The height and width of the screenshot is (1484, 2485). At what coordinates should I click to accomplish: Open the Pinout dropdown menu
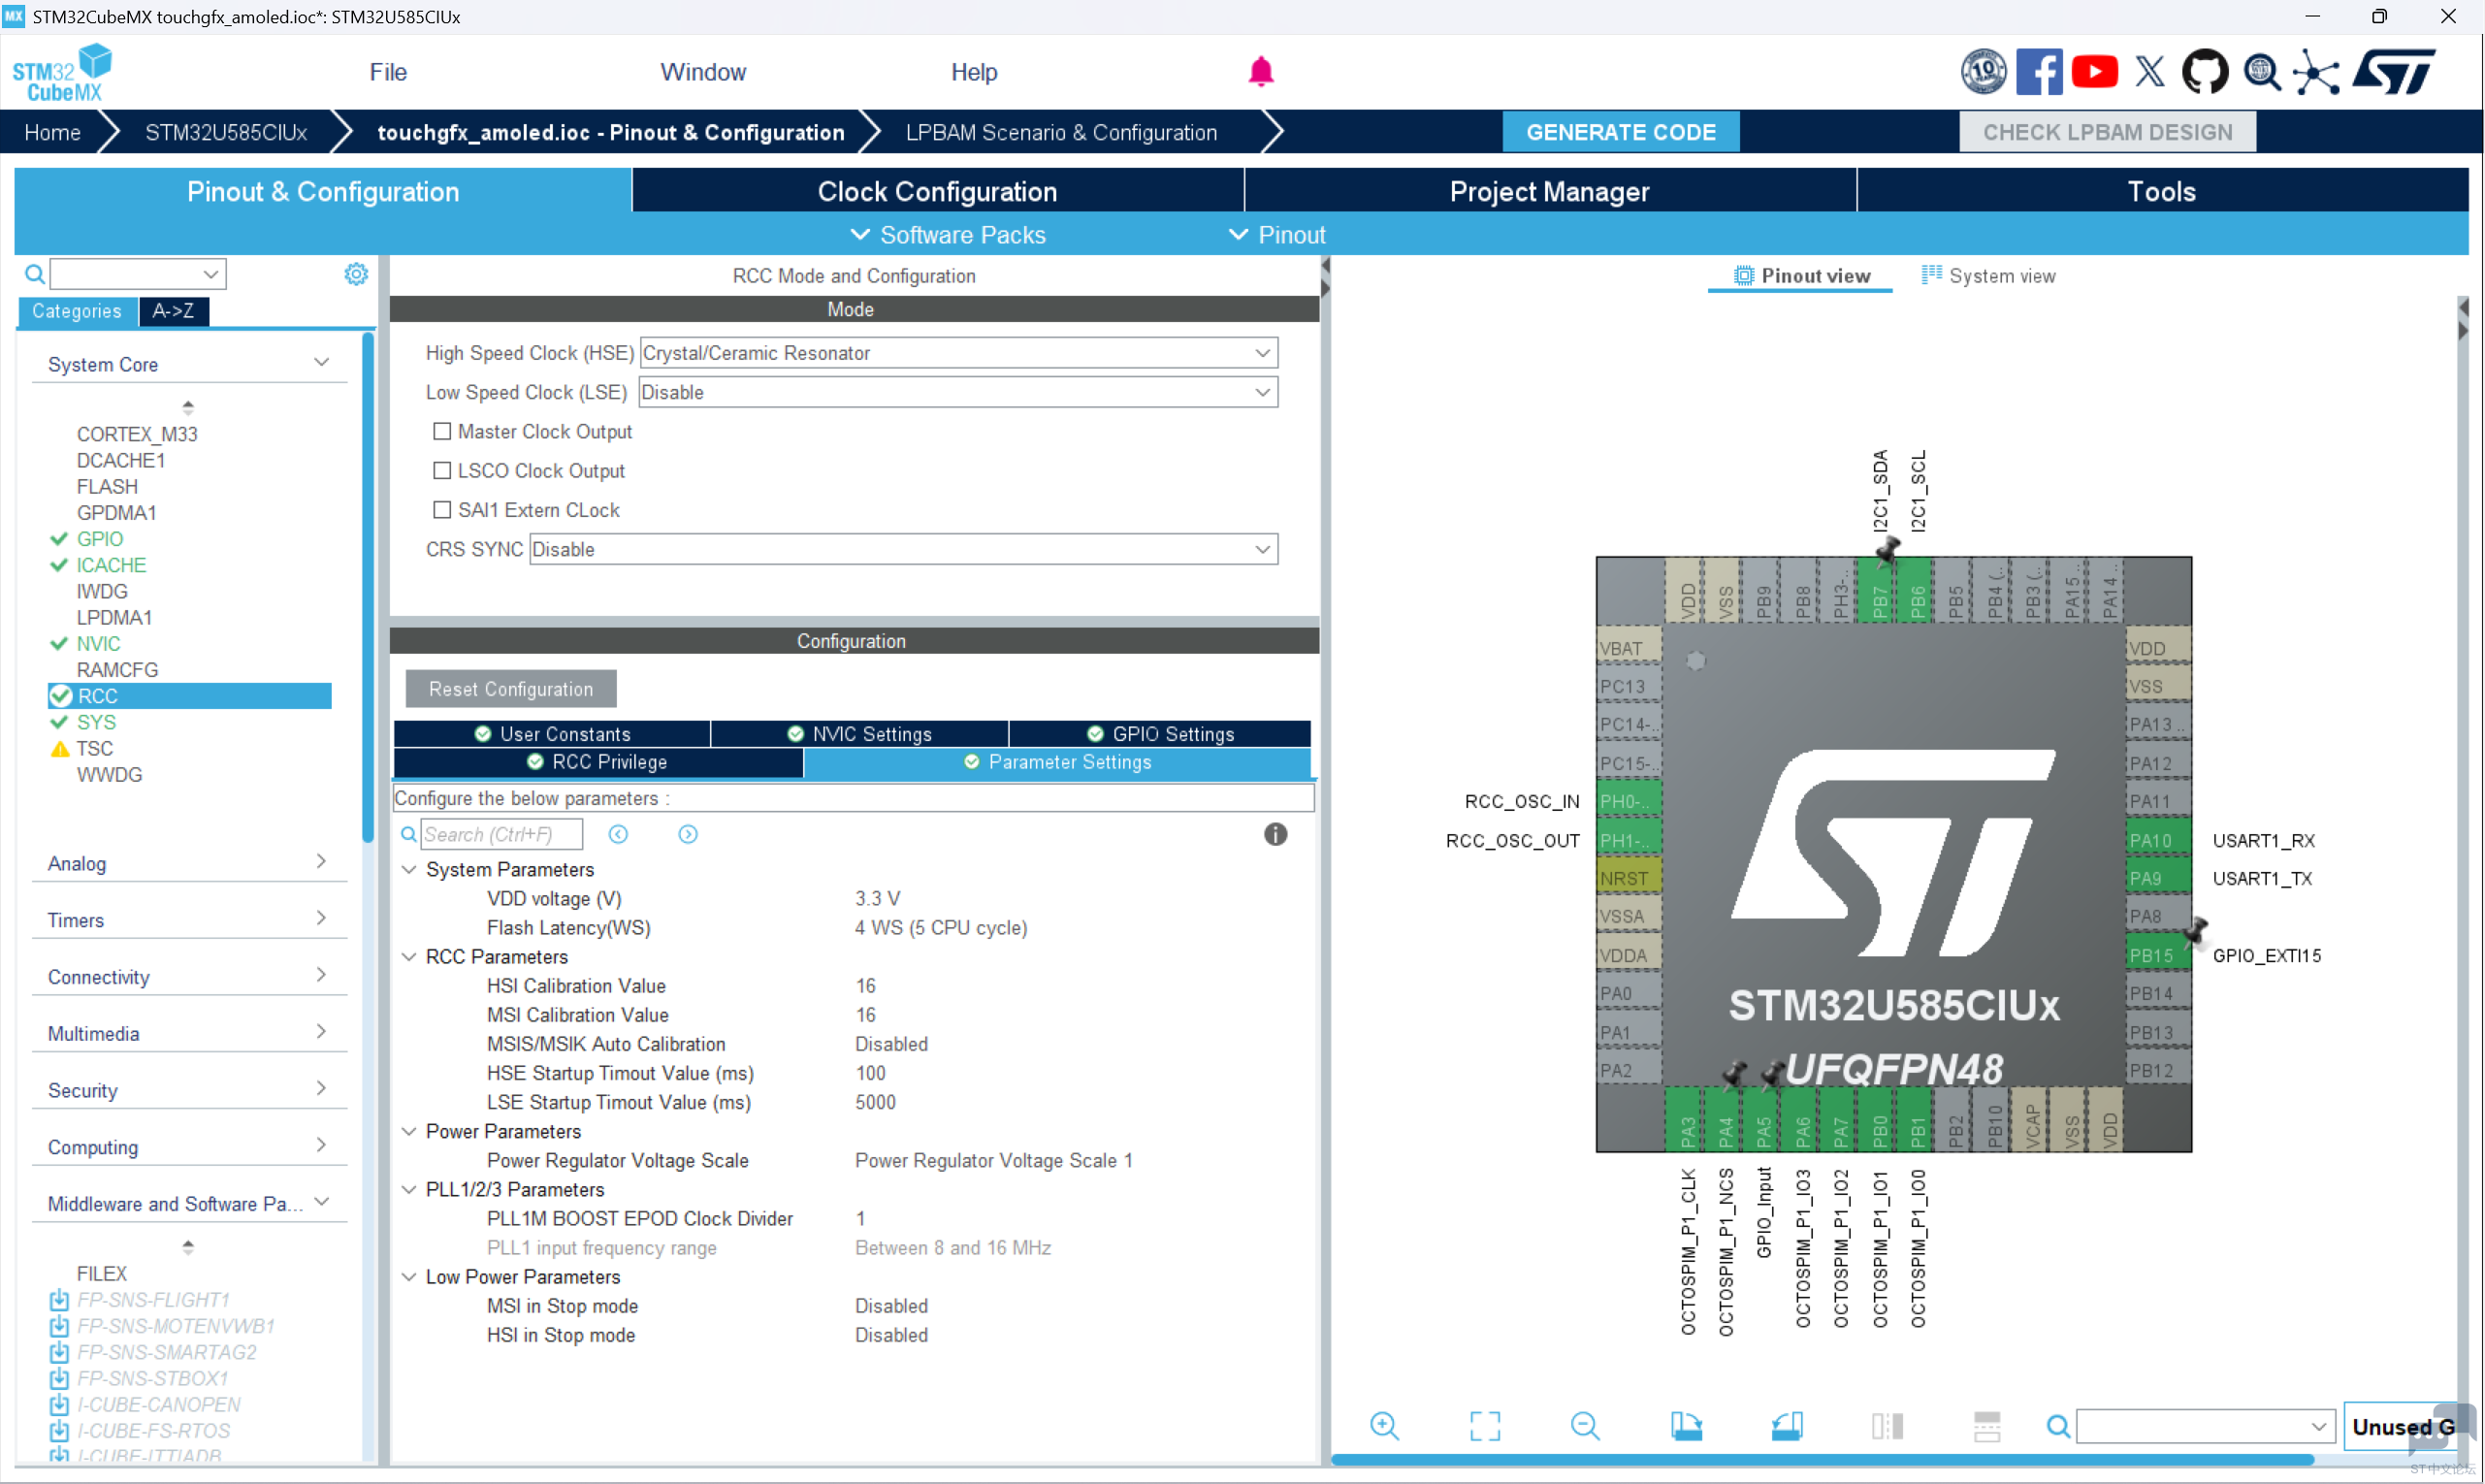[1277, 235]
